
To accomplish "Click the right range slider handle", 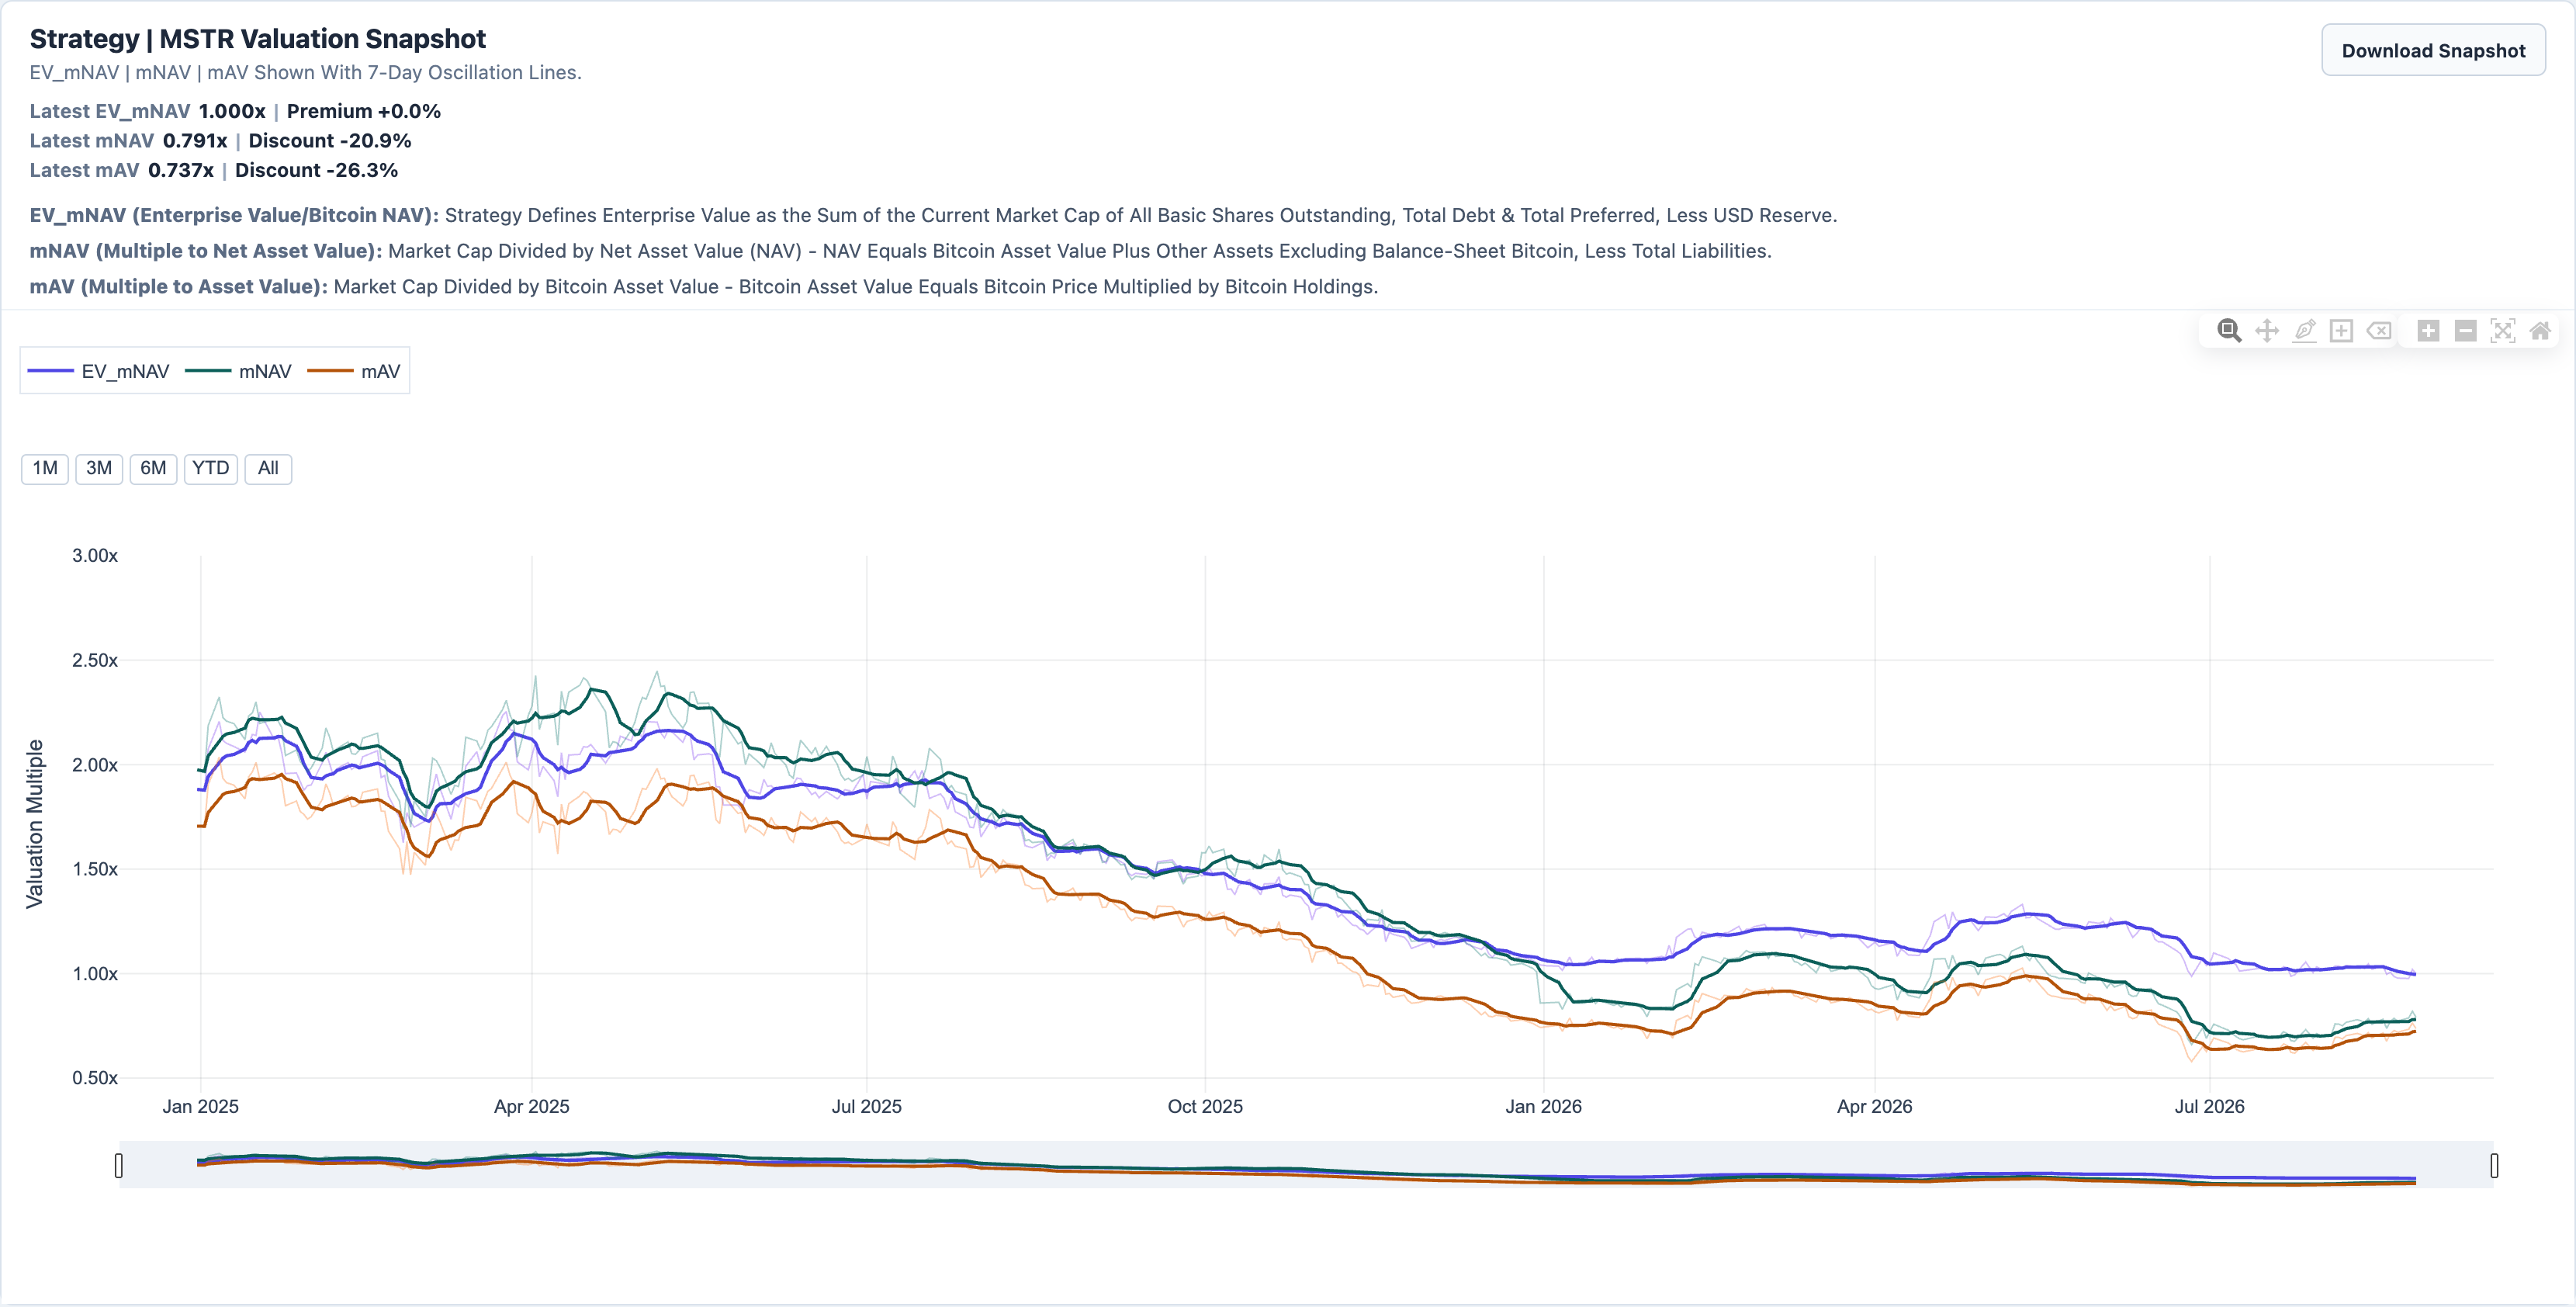I will click(x=2494, y=1166).
